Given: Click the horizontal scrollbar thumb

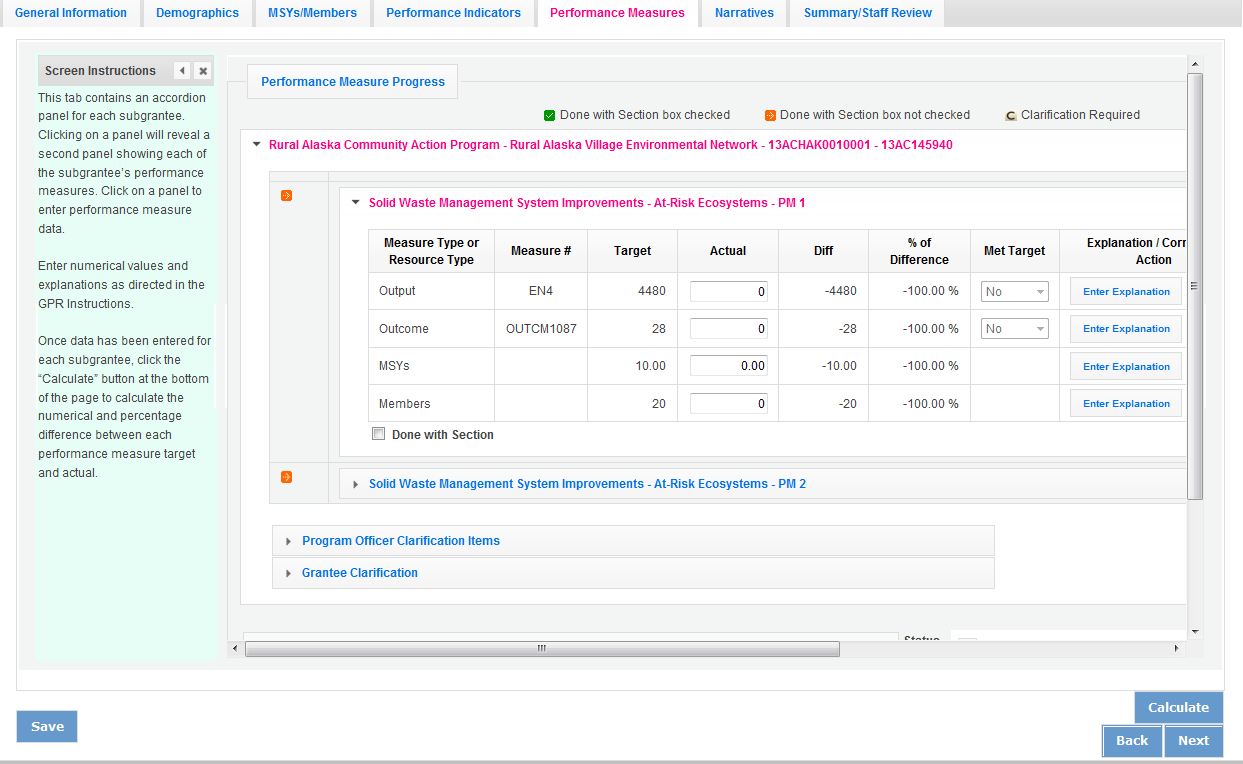Looking at the screenshot, I should (x=541, y=649).
